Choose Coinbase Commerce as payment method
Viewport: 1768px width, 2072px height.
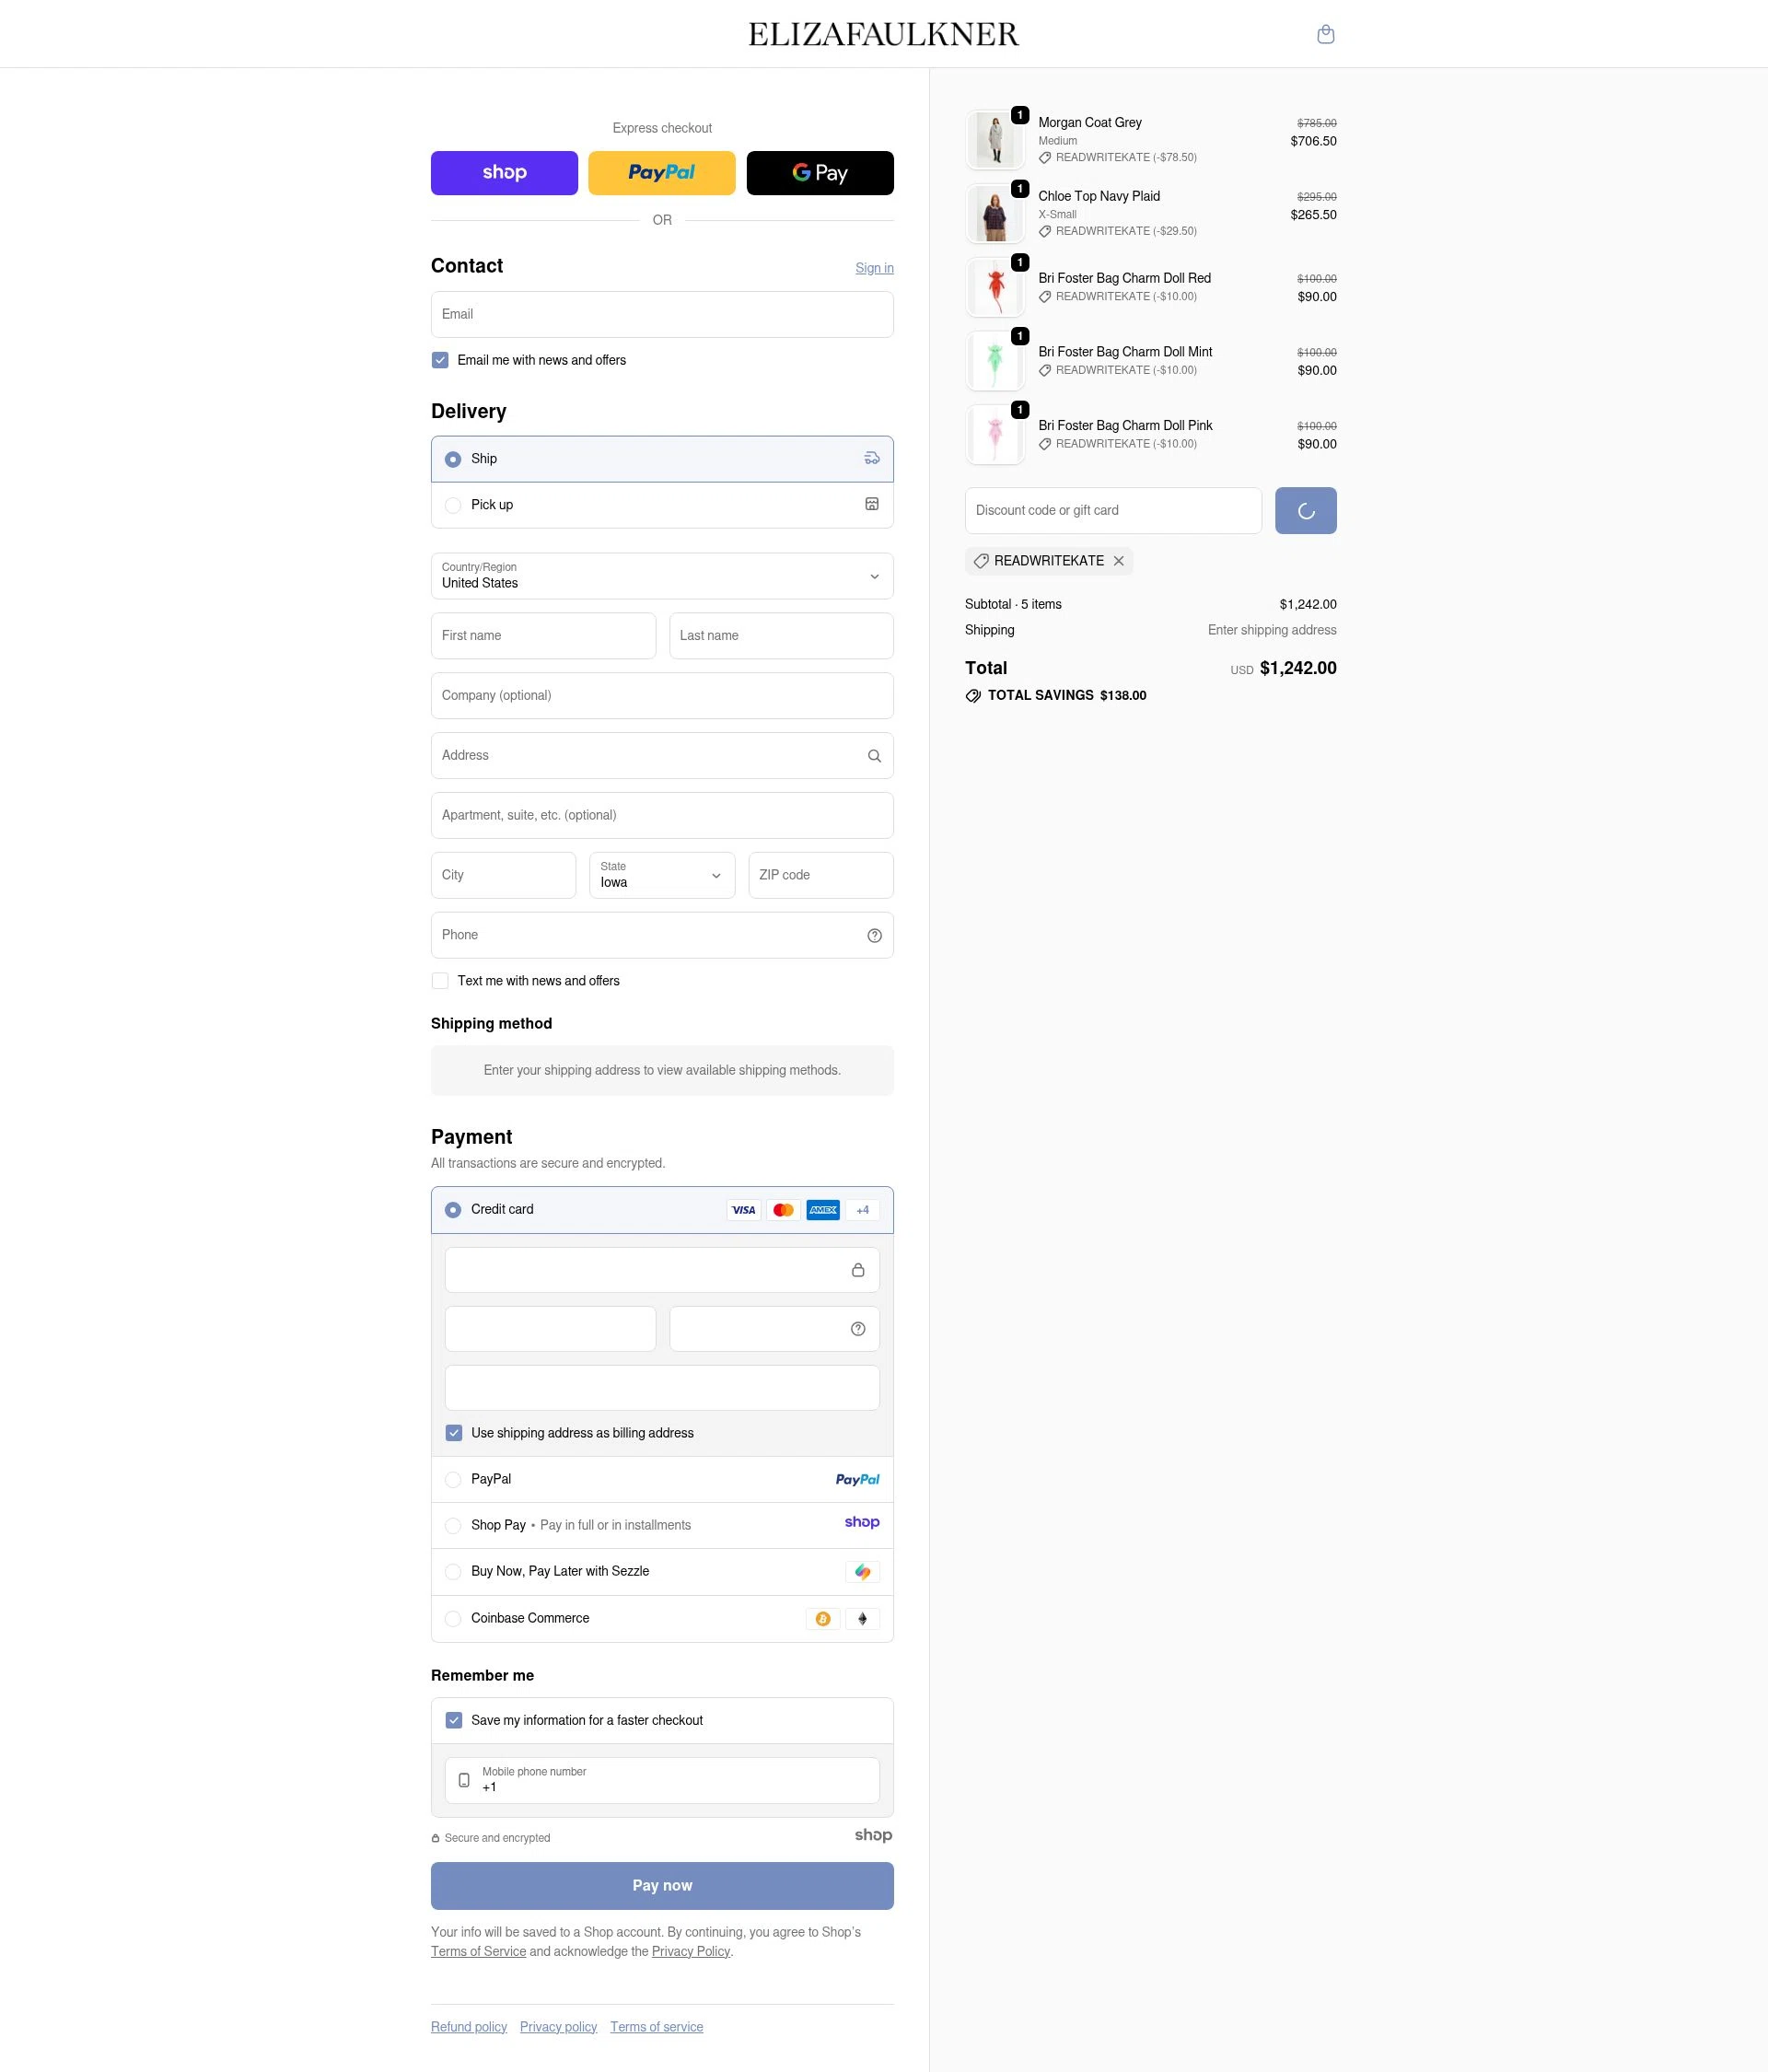point(453,1618)
